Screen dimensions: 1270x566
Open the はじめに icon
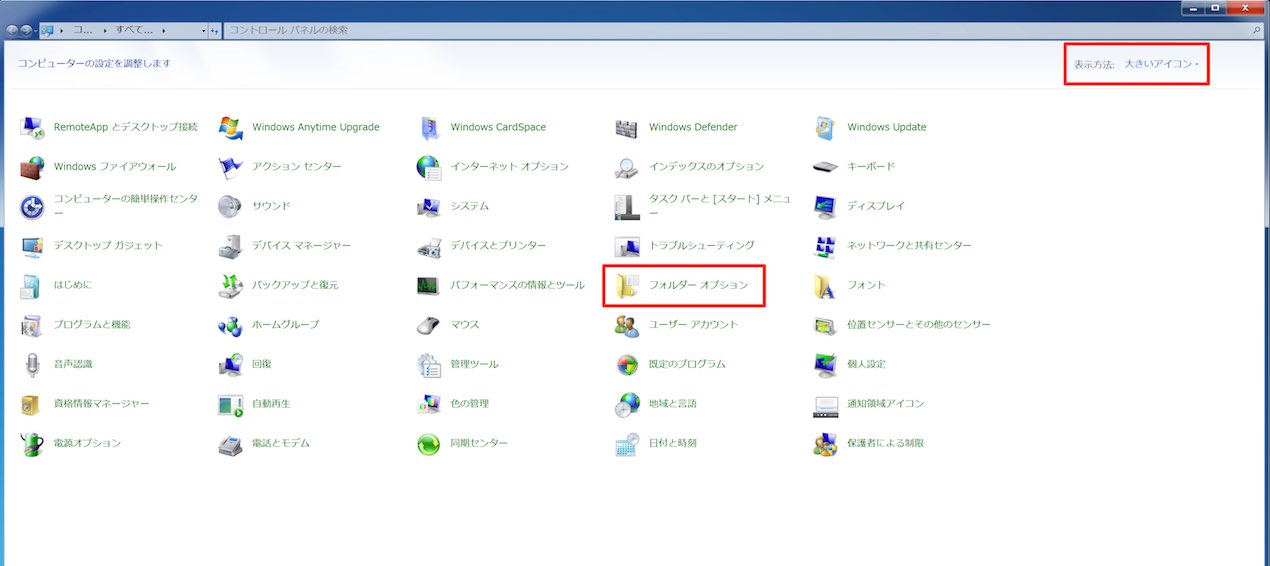(x=32, y=285)
